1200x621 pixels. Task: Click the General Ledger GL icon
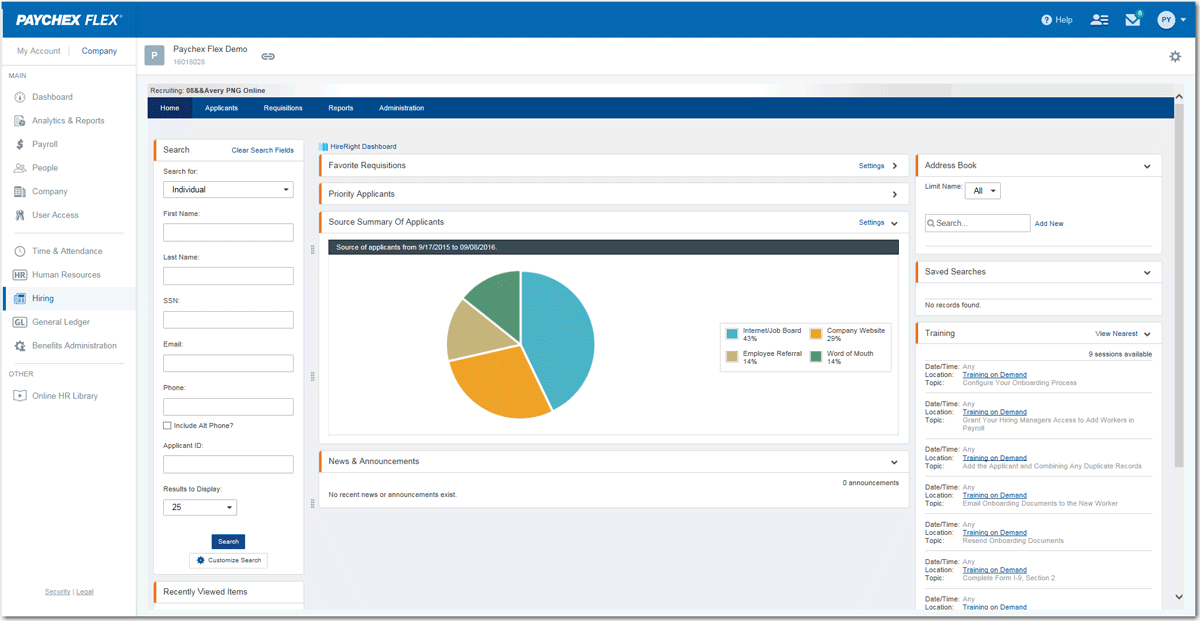click(20, 322)
